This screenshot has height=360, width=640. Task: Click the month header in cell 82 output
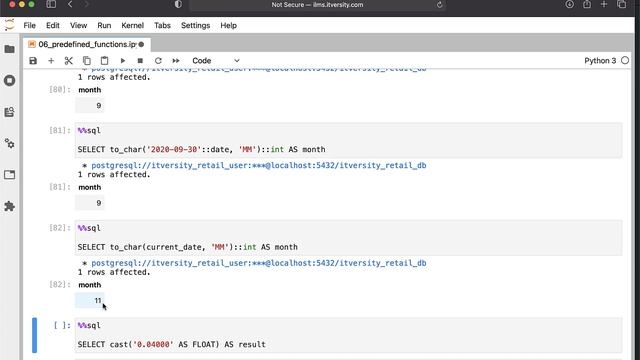click(x=89, y=284)
